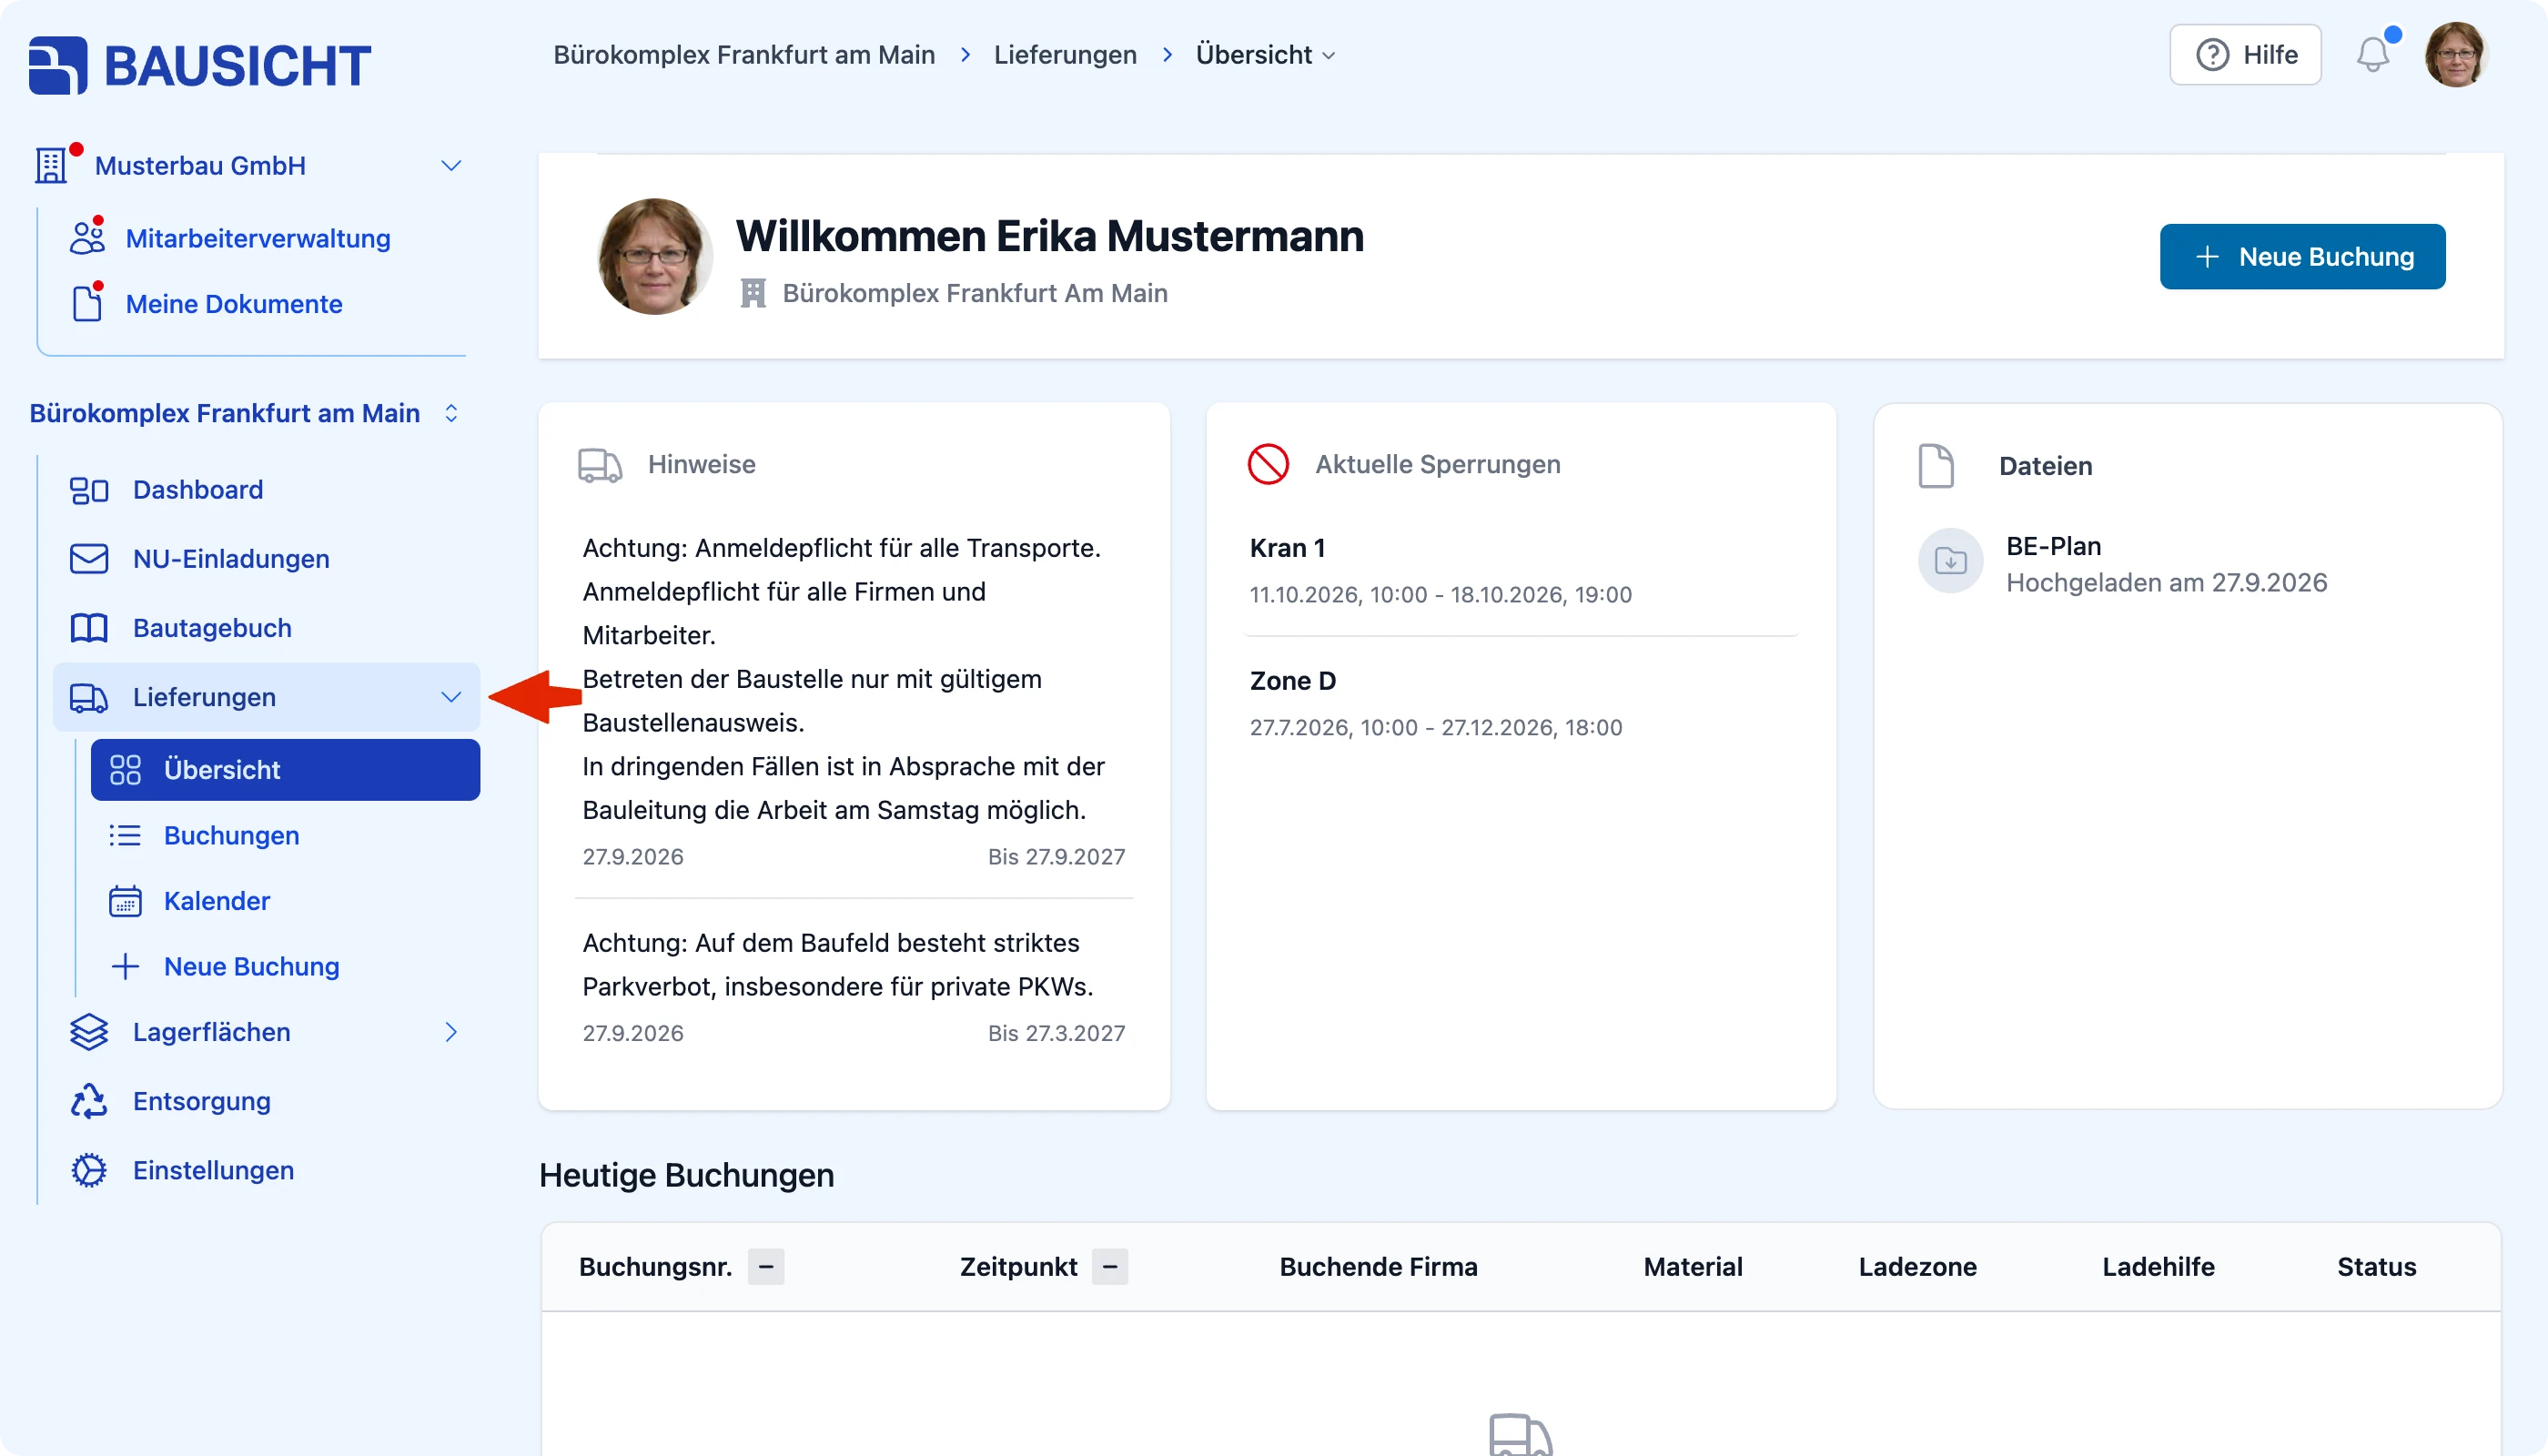Click the Dashboard icon
2548x1456 pixels.
[x=89, y=490]
